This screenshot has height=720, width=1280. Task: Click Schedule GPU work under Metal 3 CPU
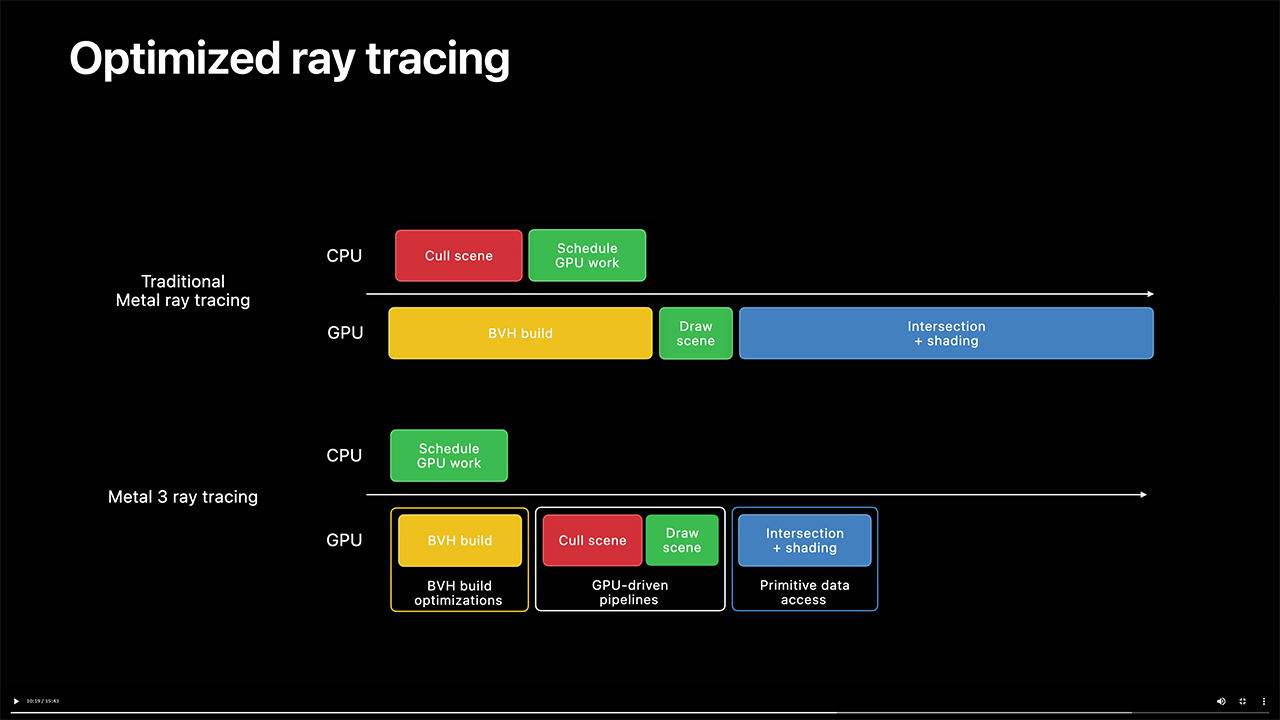click(449, 456)
